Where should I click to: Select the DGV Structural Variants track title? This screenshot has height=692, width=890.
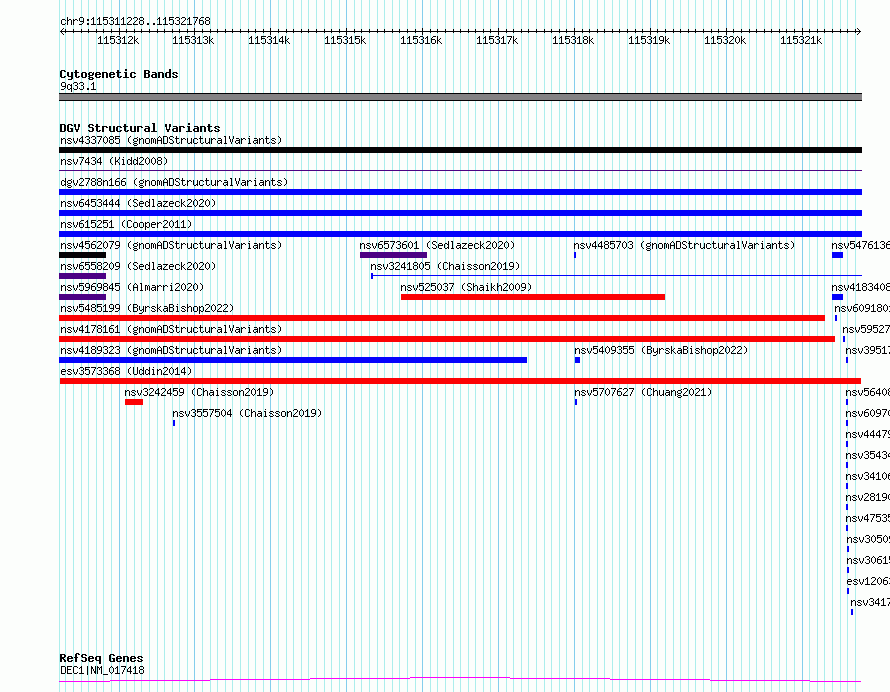tap(140, 128)
